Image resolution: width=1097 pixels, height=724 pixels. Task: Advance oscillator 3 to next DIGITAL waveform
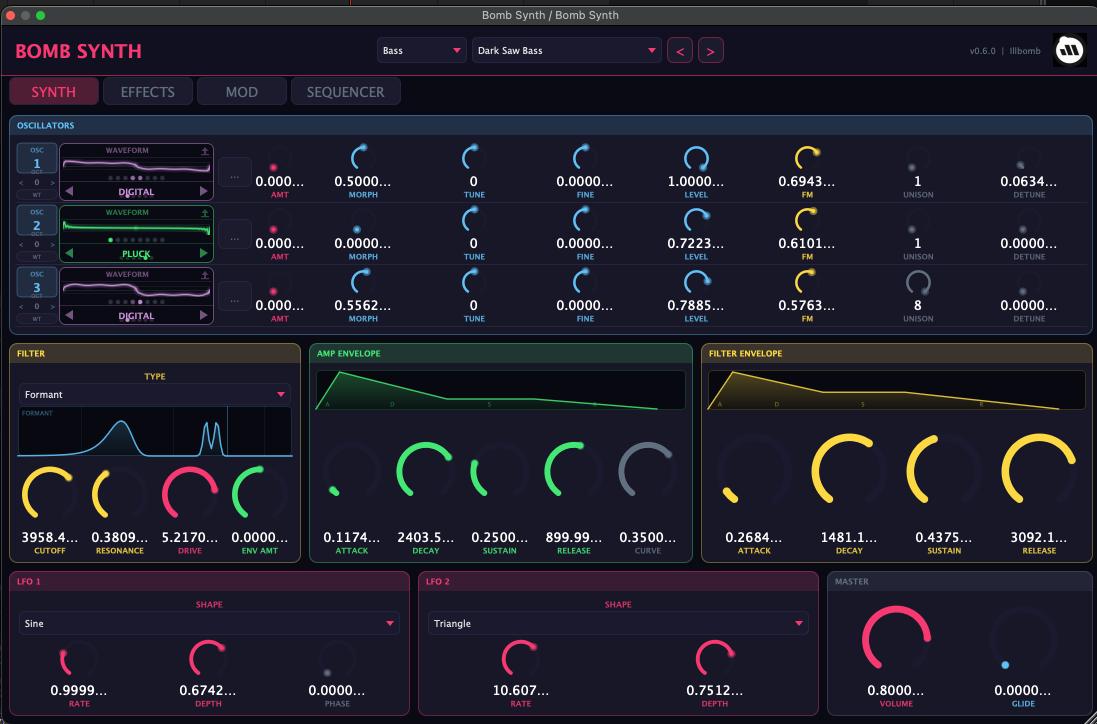pyautogui.click(x=203, y=313)
